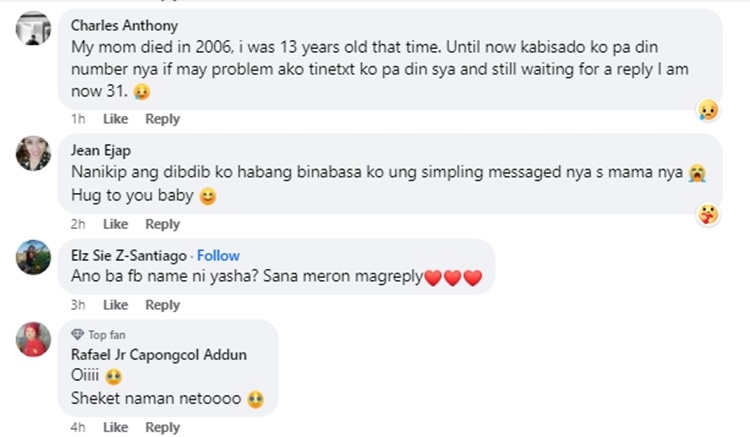Image resolution: width=750 pixels, height=437 pixels.
Task: Open Rafael Jr Capongcol Addun's name link
Action: pos(157,353)
